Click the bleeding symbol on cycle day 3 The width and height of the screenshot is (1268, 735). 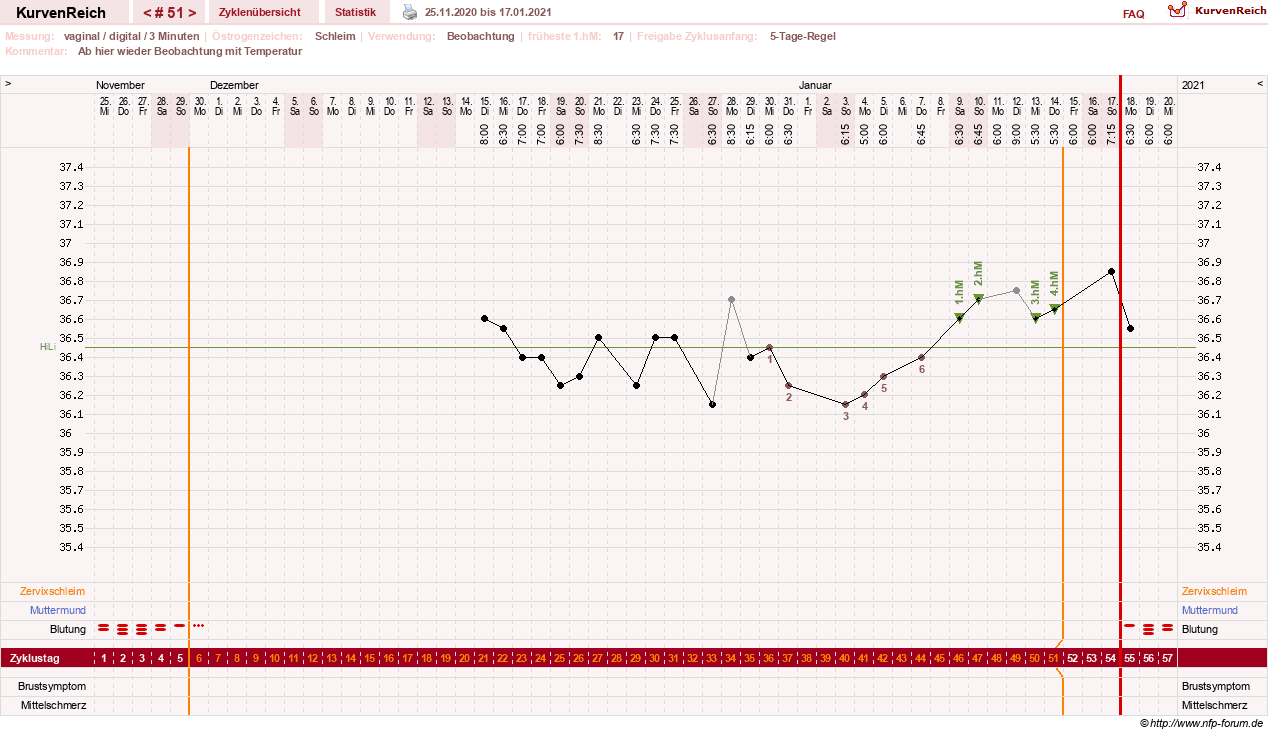pos(142,629)
